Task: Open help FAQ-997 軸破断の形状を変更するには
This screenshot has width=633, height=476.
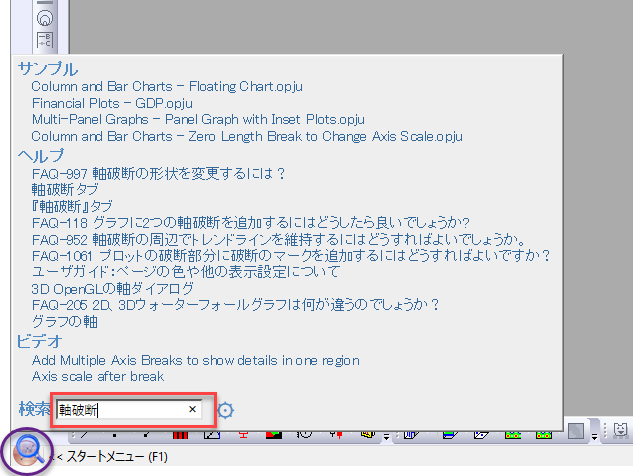Action: (158, 174)
